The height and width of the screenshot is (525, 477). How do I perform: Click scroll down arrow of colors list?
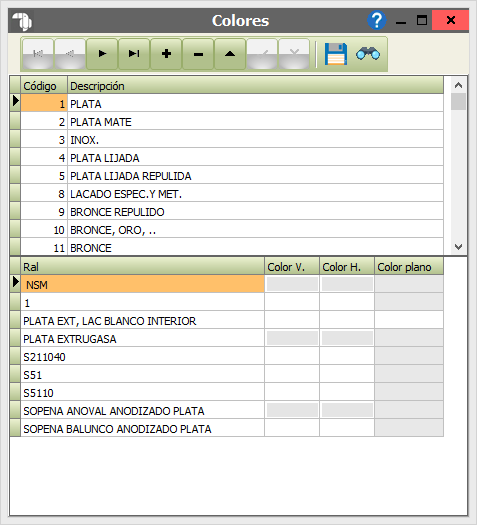458,247
